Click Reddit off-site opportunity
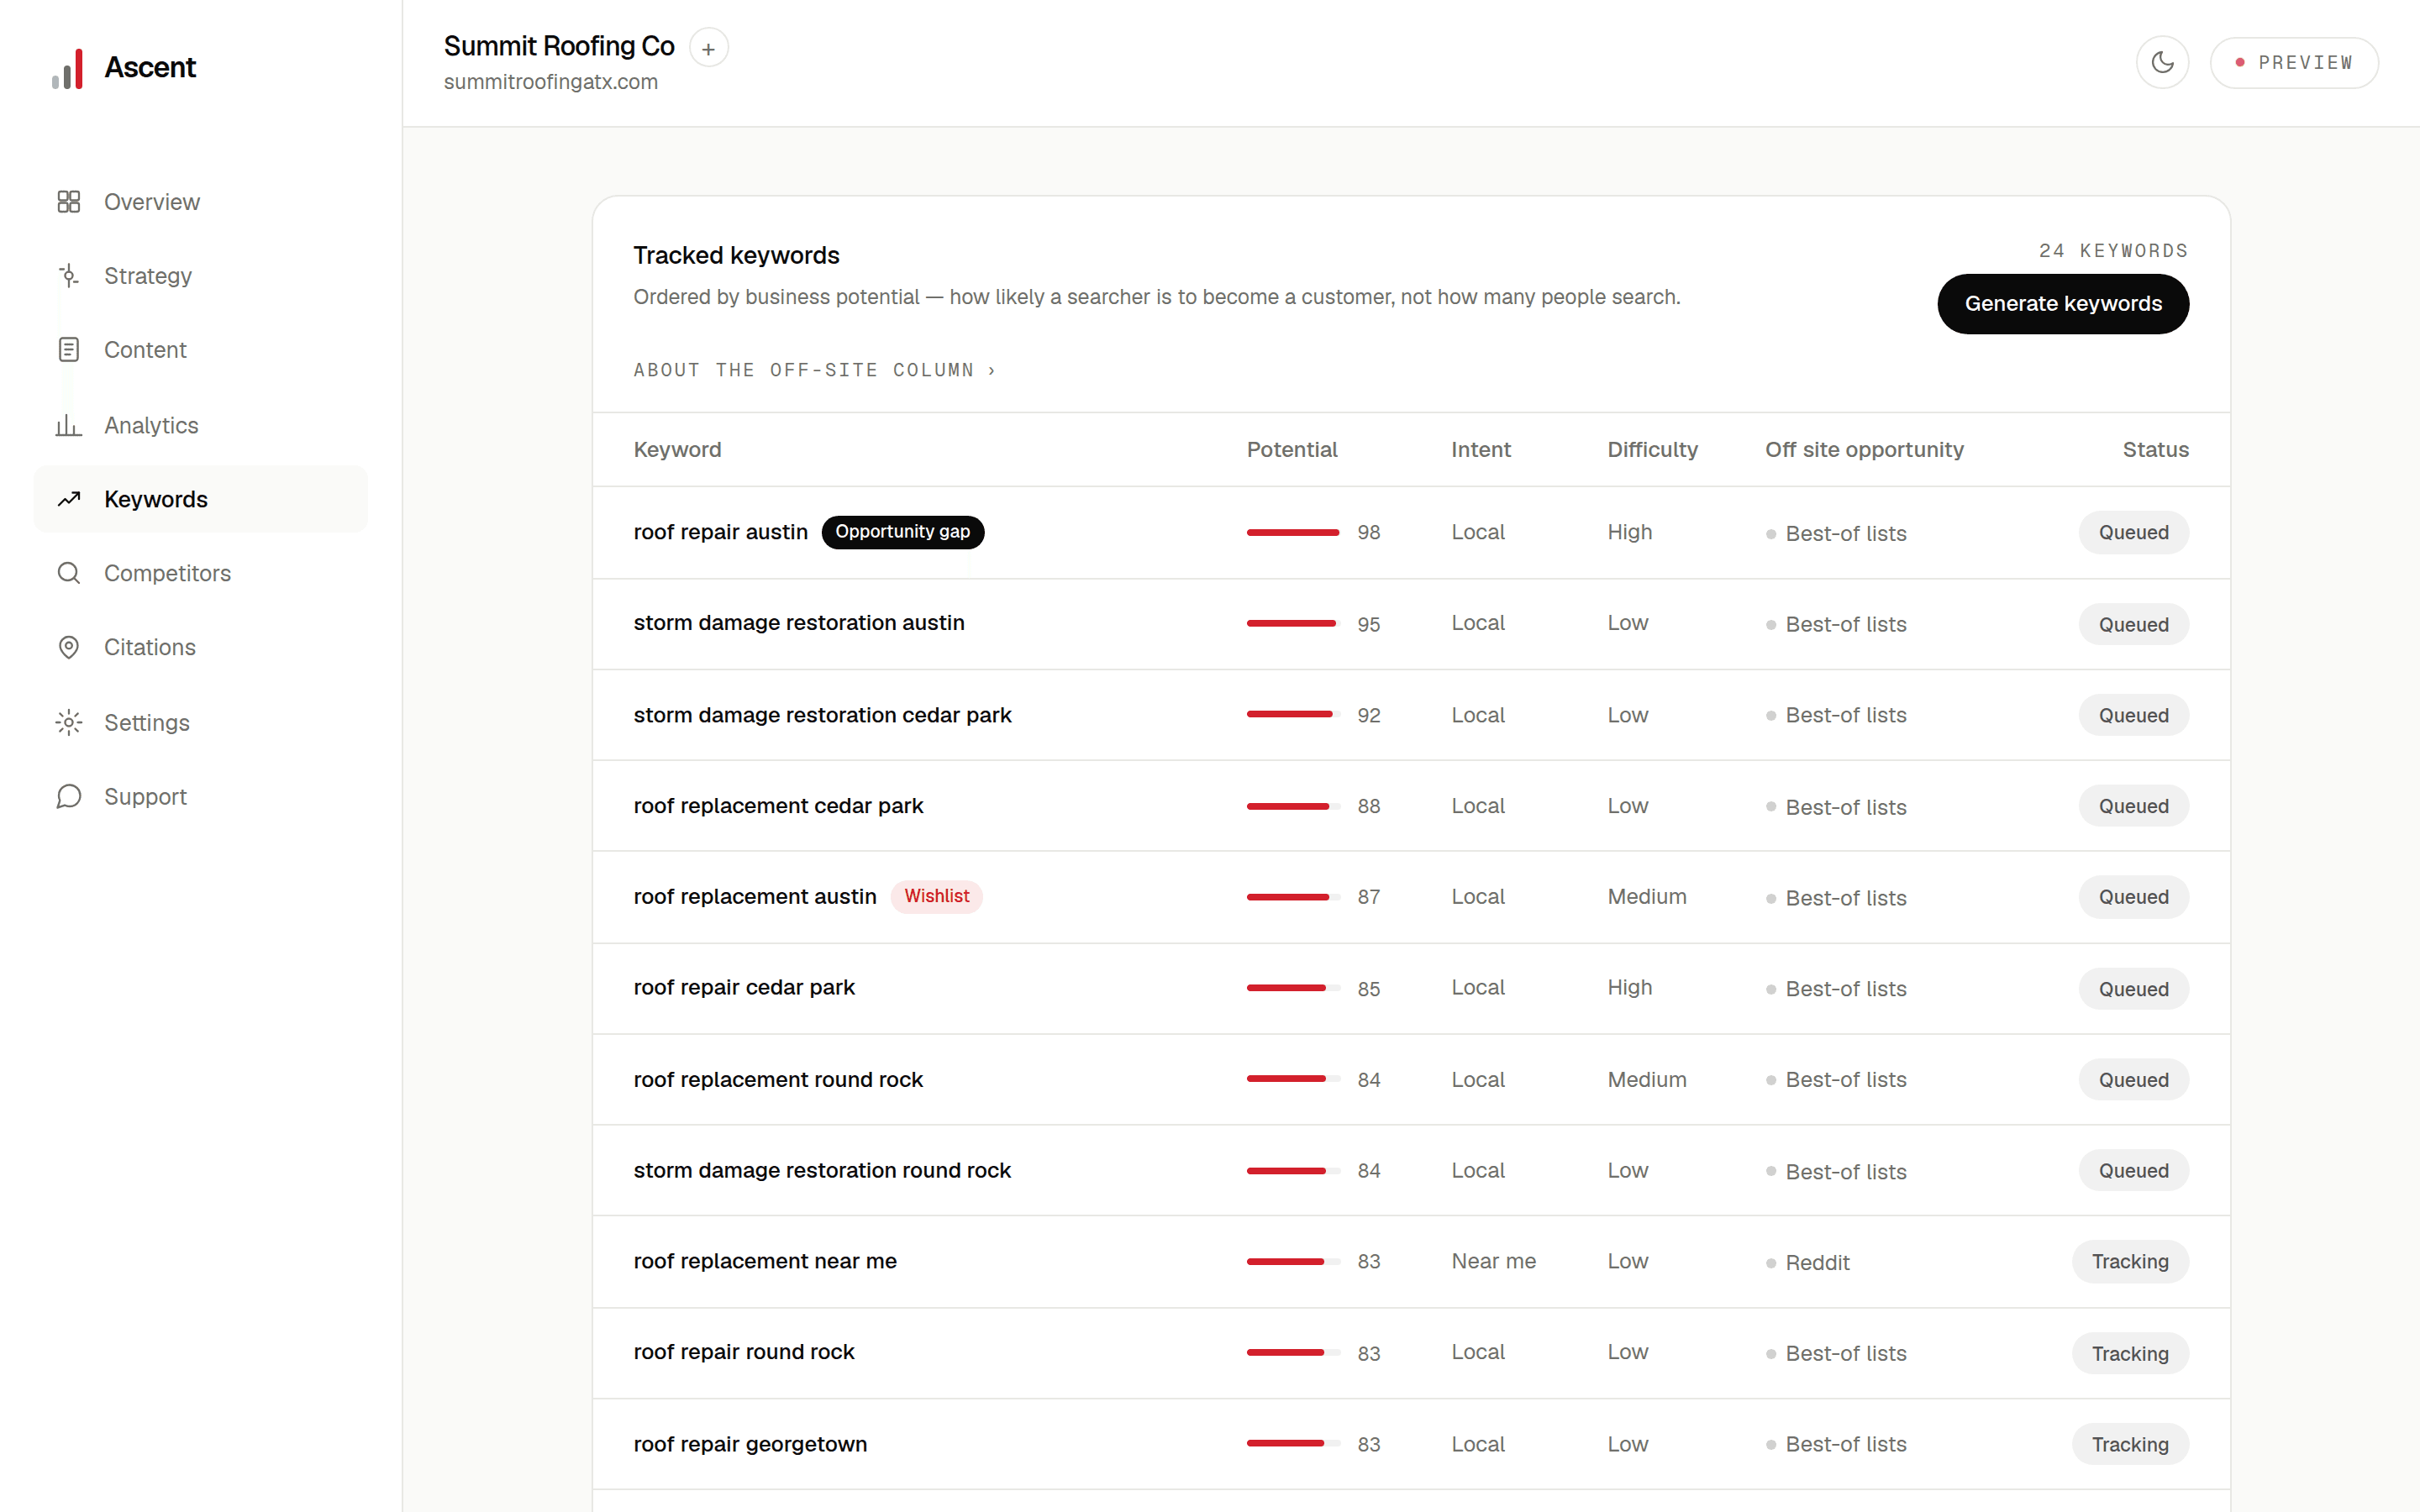The width and height of the screenshot is (2420, 1512). [1808, 1263]
